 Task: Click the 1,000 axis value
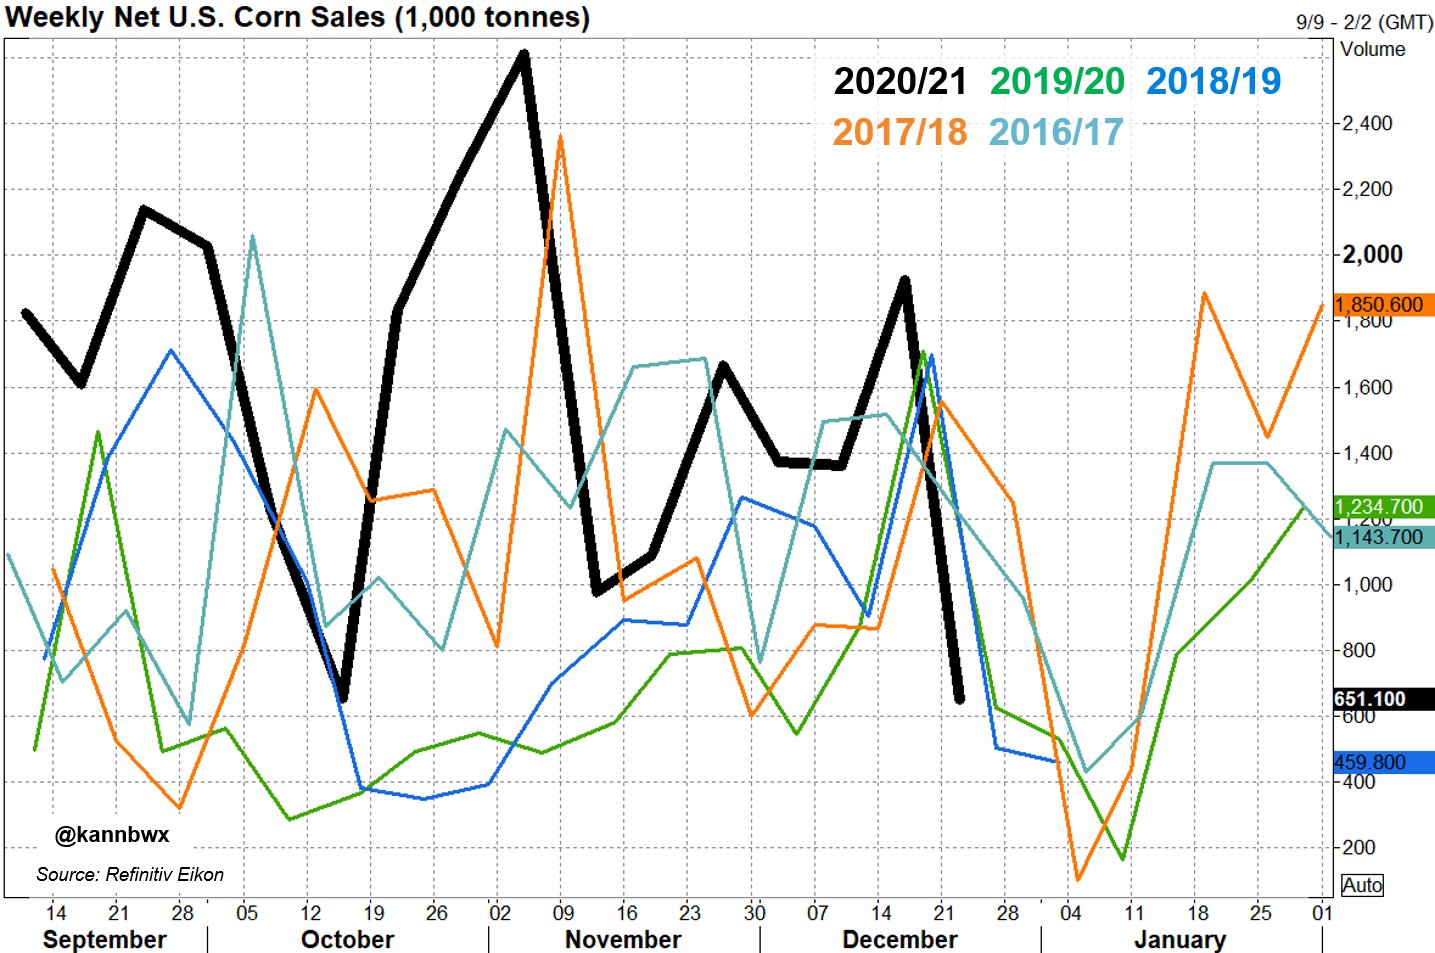tap(1367, 584)
